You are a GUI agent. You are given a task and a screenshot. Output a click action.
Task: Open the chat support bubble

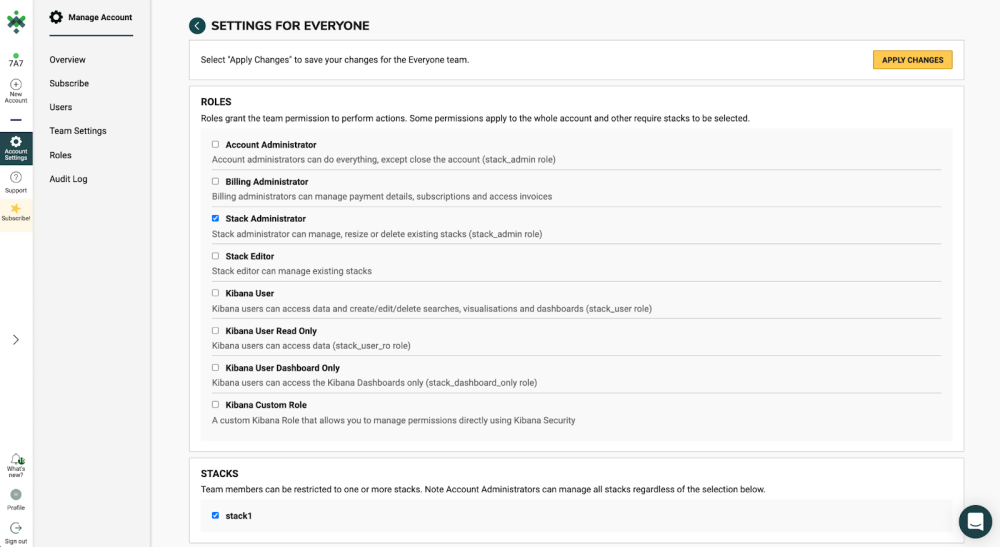pyautogui.click(x=975, y=521)
